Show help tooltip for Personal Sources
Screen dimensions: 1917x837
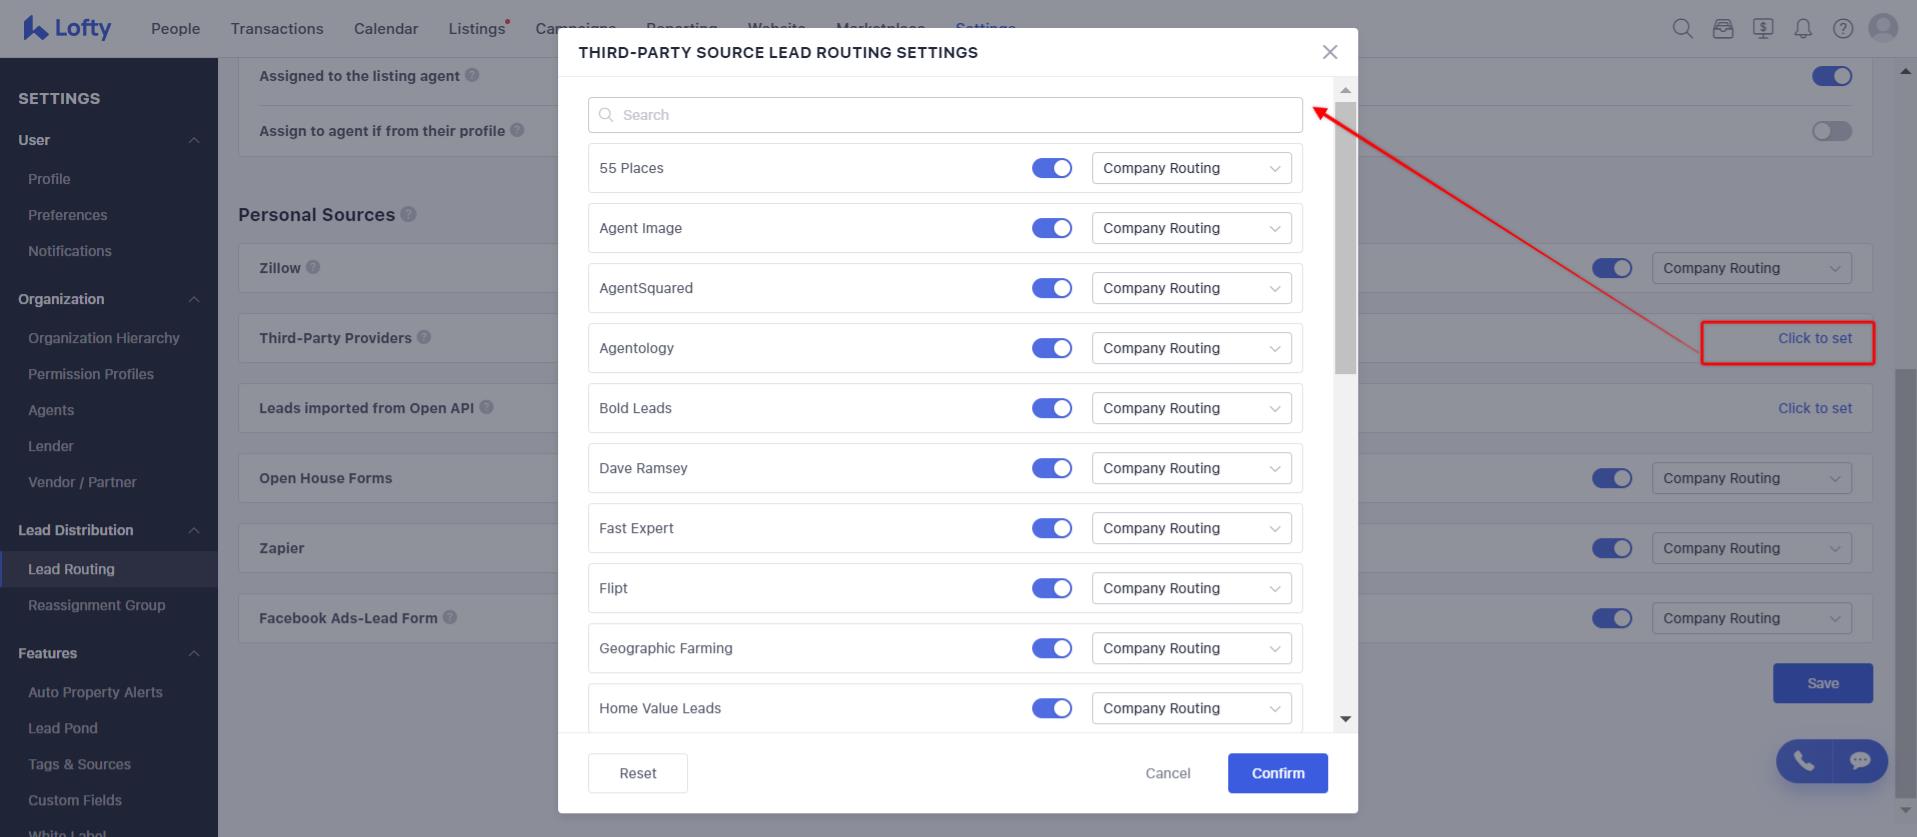(x=408, y=214)
